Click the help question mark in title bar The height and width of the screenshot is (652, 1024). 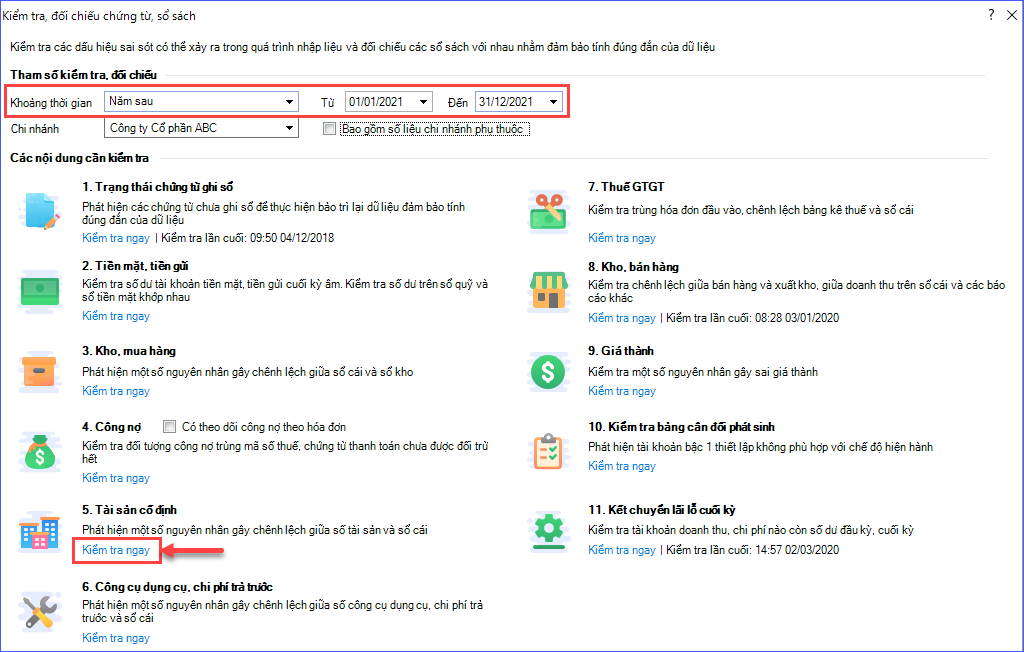click(991, 15)
